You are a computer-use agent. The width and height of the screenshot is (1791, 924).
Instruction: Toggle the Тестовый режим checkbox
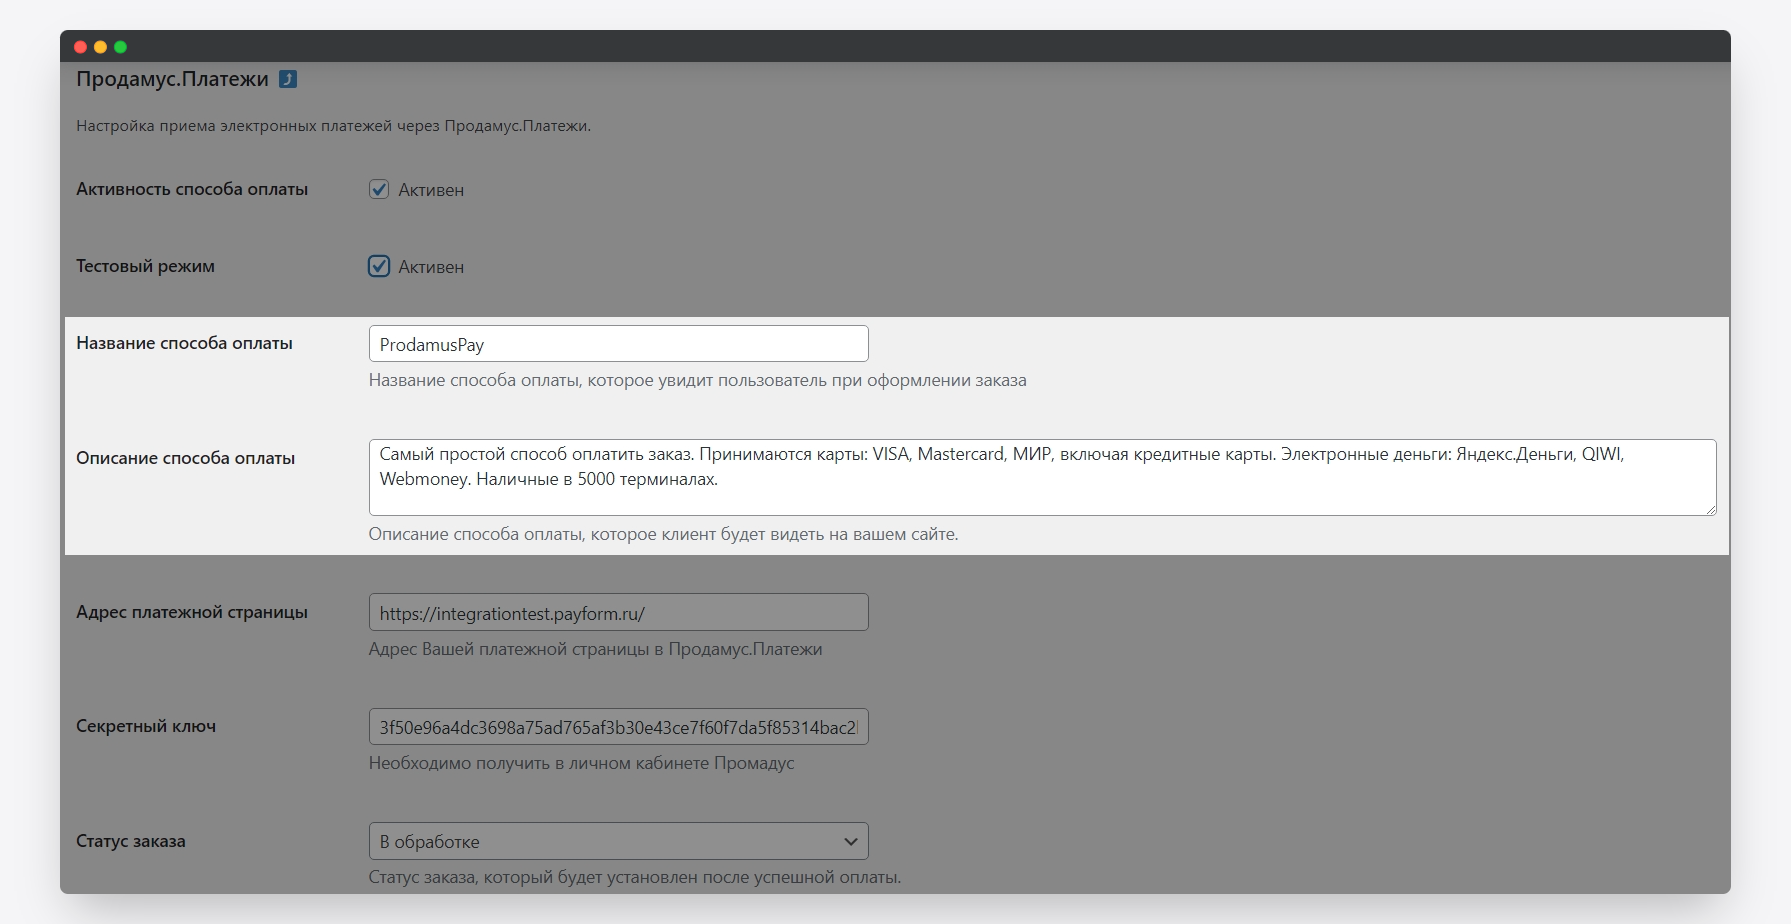point(379,266)
